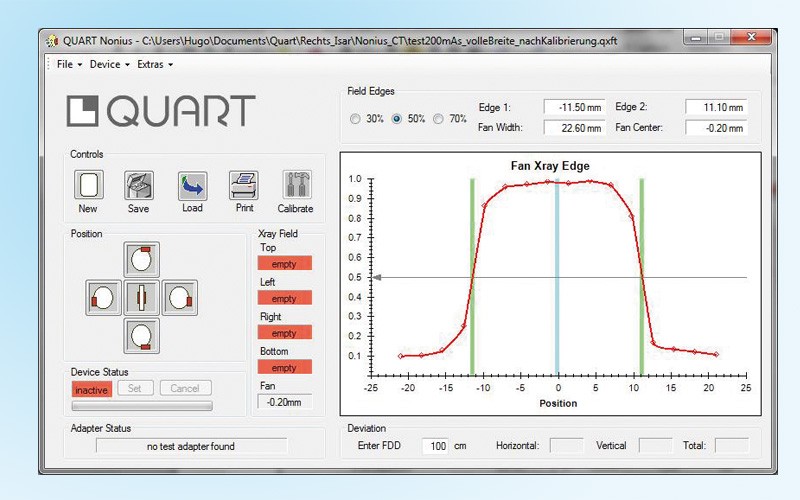Image resolution: width=800 pixels, height=500 pixels.
Task: Select the 70% field edge option
Action: click(438, 119)
